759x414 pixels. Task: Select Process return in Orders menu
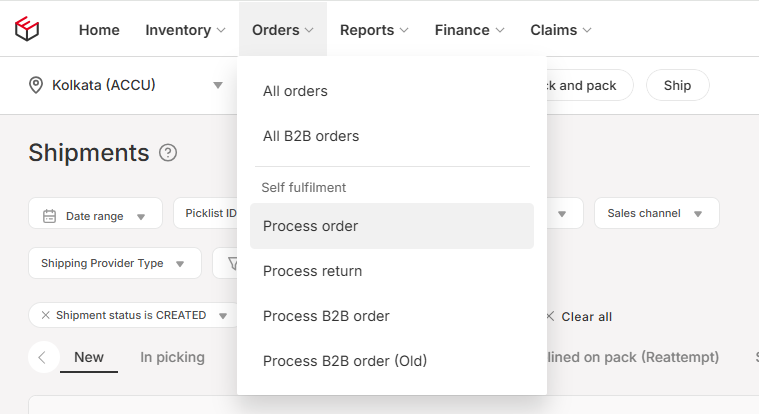(x=312, y=271)
